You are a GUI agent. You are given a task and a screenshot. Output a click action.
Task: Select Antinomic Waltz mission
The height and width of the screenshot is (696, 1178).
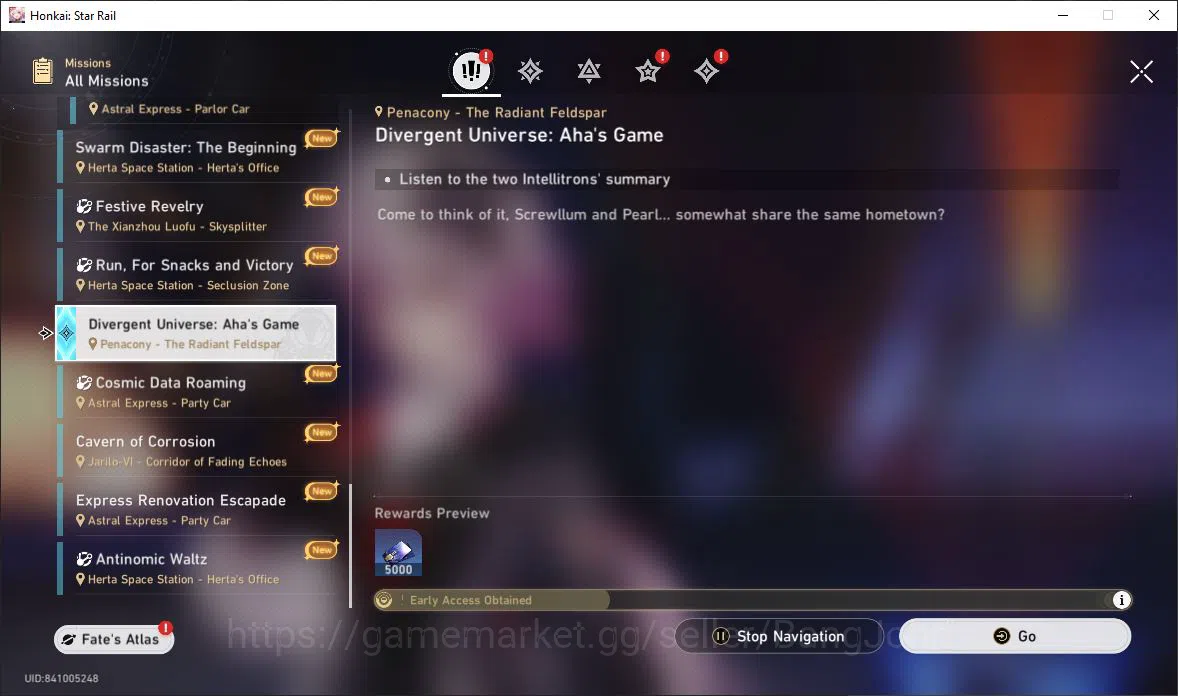click(x=197, y=567)
